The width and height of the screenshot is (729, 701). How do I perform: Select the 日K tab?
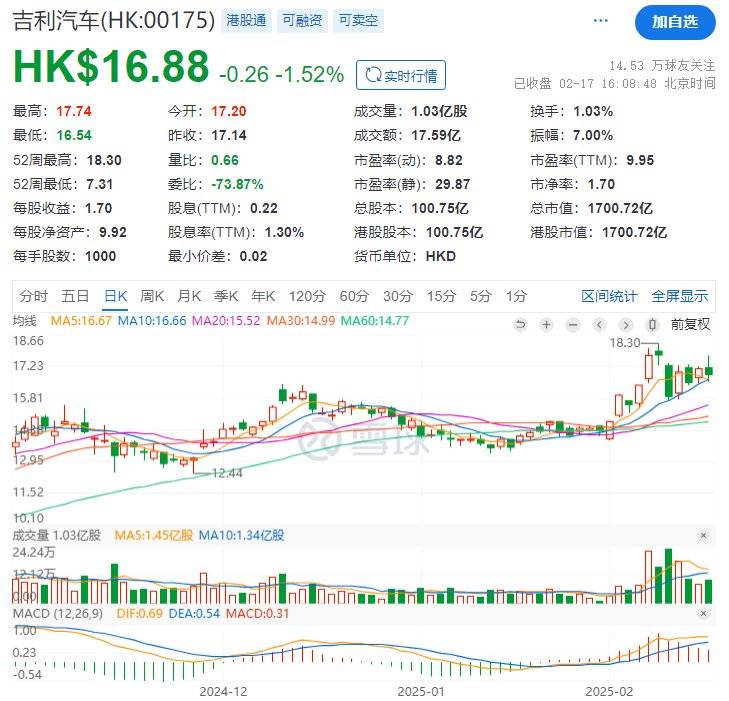pos(116,298)
